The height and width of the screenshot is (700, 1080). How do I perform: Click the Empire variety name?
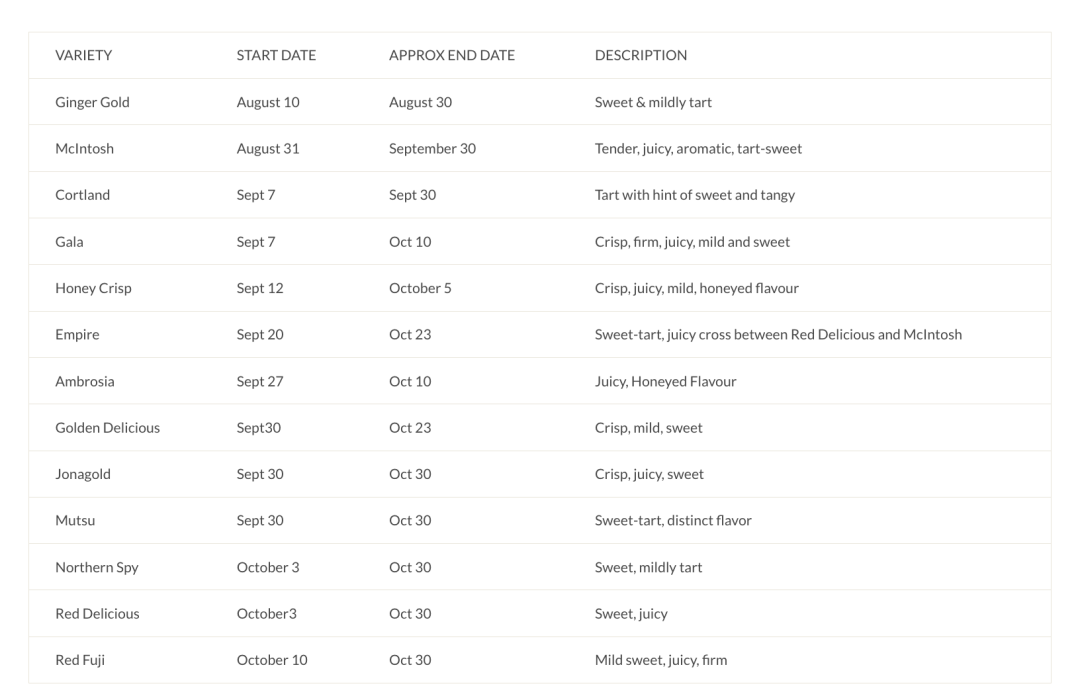coord(77,335)
